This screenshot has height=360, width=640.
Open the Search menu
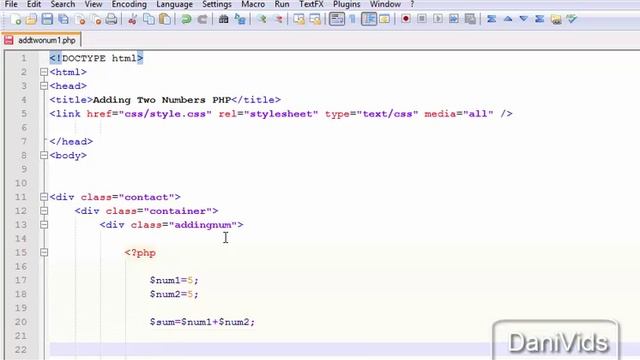(x=63, y=4)
